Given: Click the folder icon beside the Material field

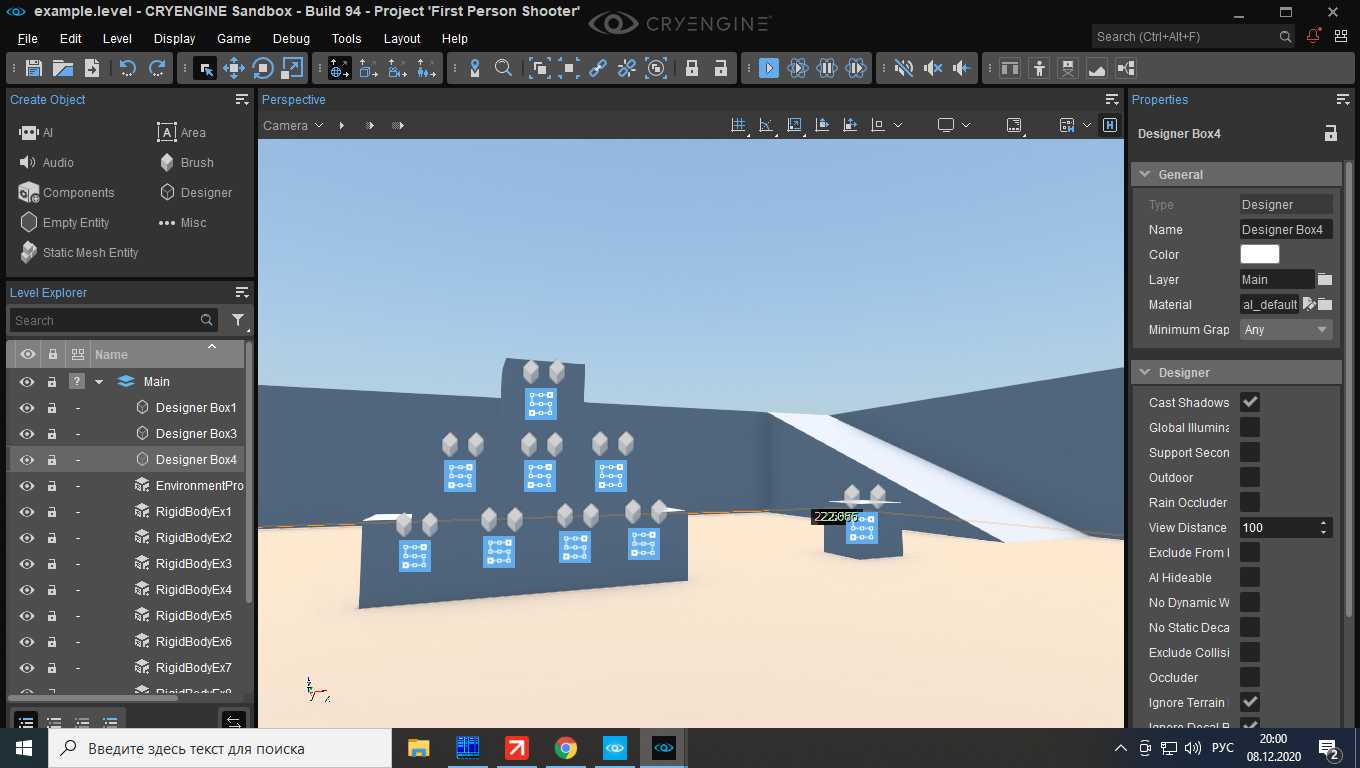Looking at the screenshot, I should 1325,304.
